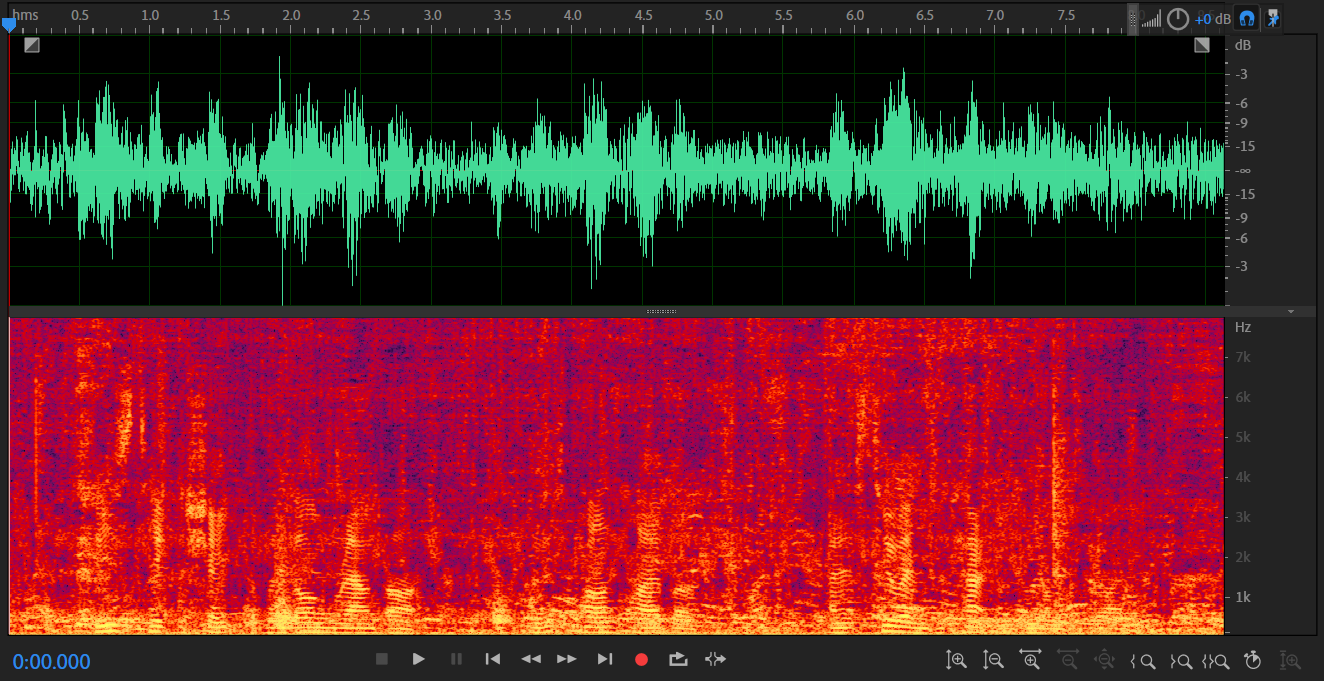
Task: Click the pin icon at top right
Action: click(x=1273, y=18)
